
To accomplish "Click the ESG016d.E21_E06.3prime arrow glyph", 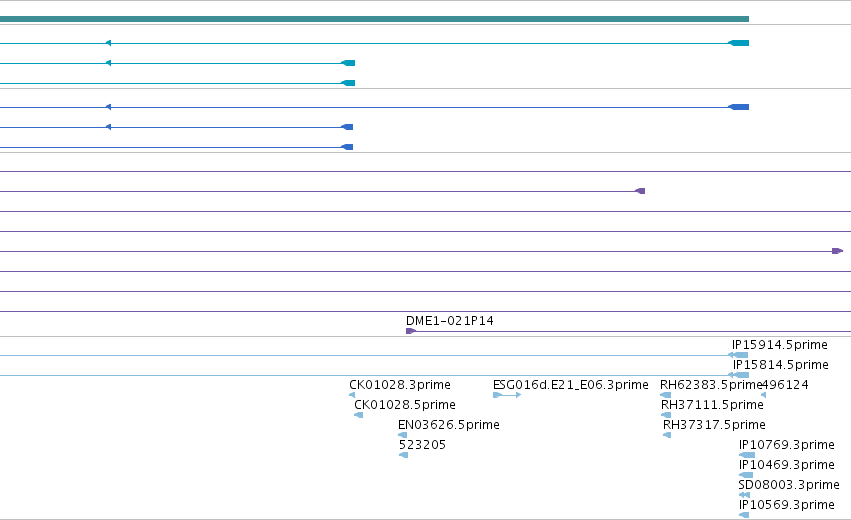I will coord(506,395).
